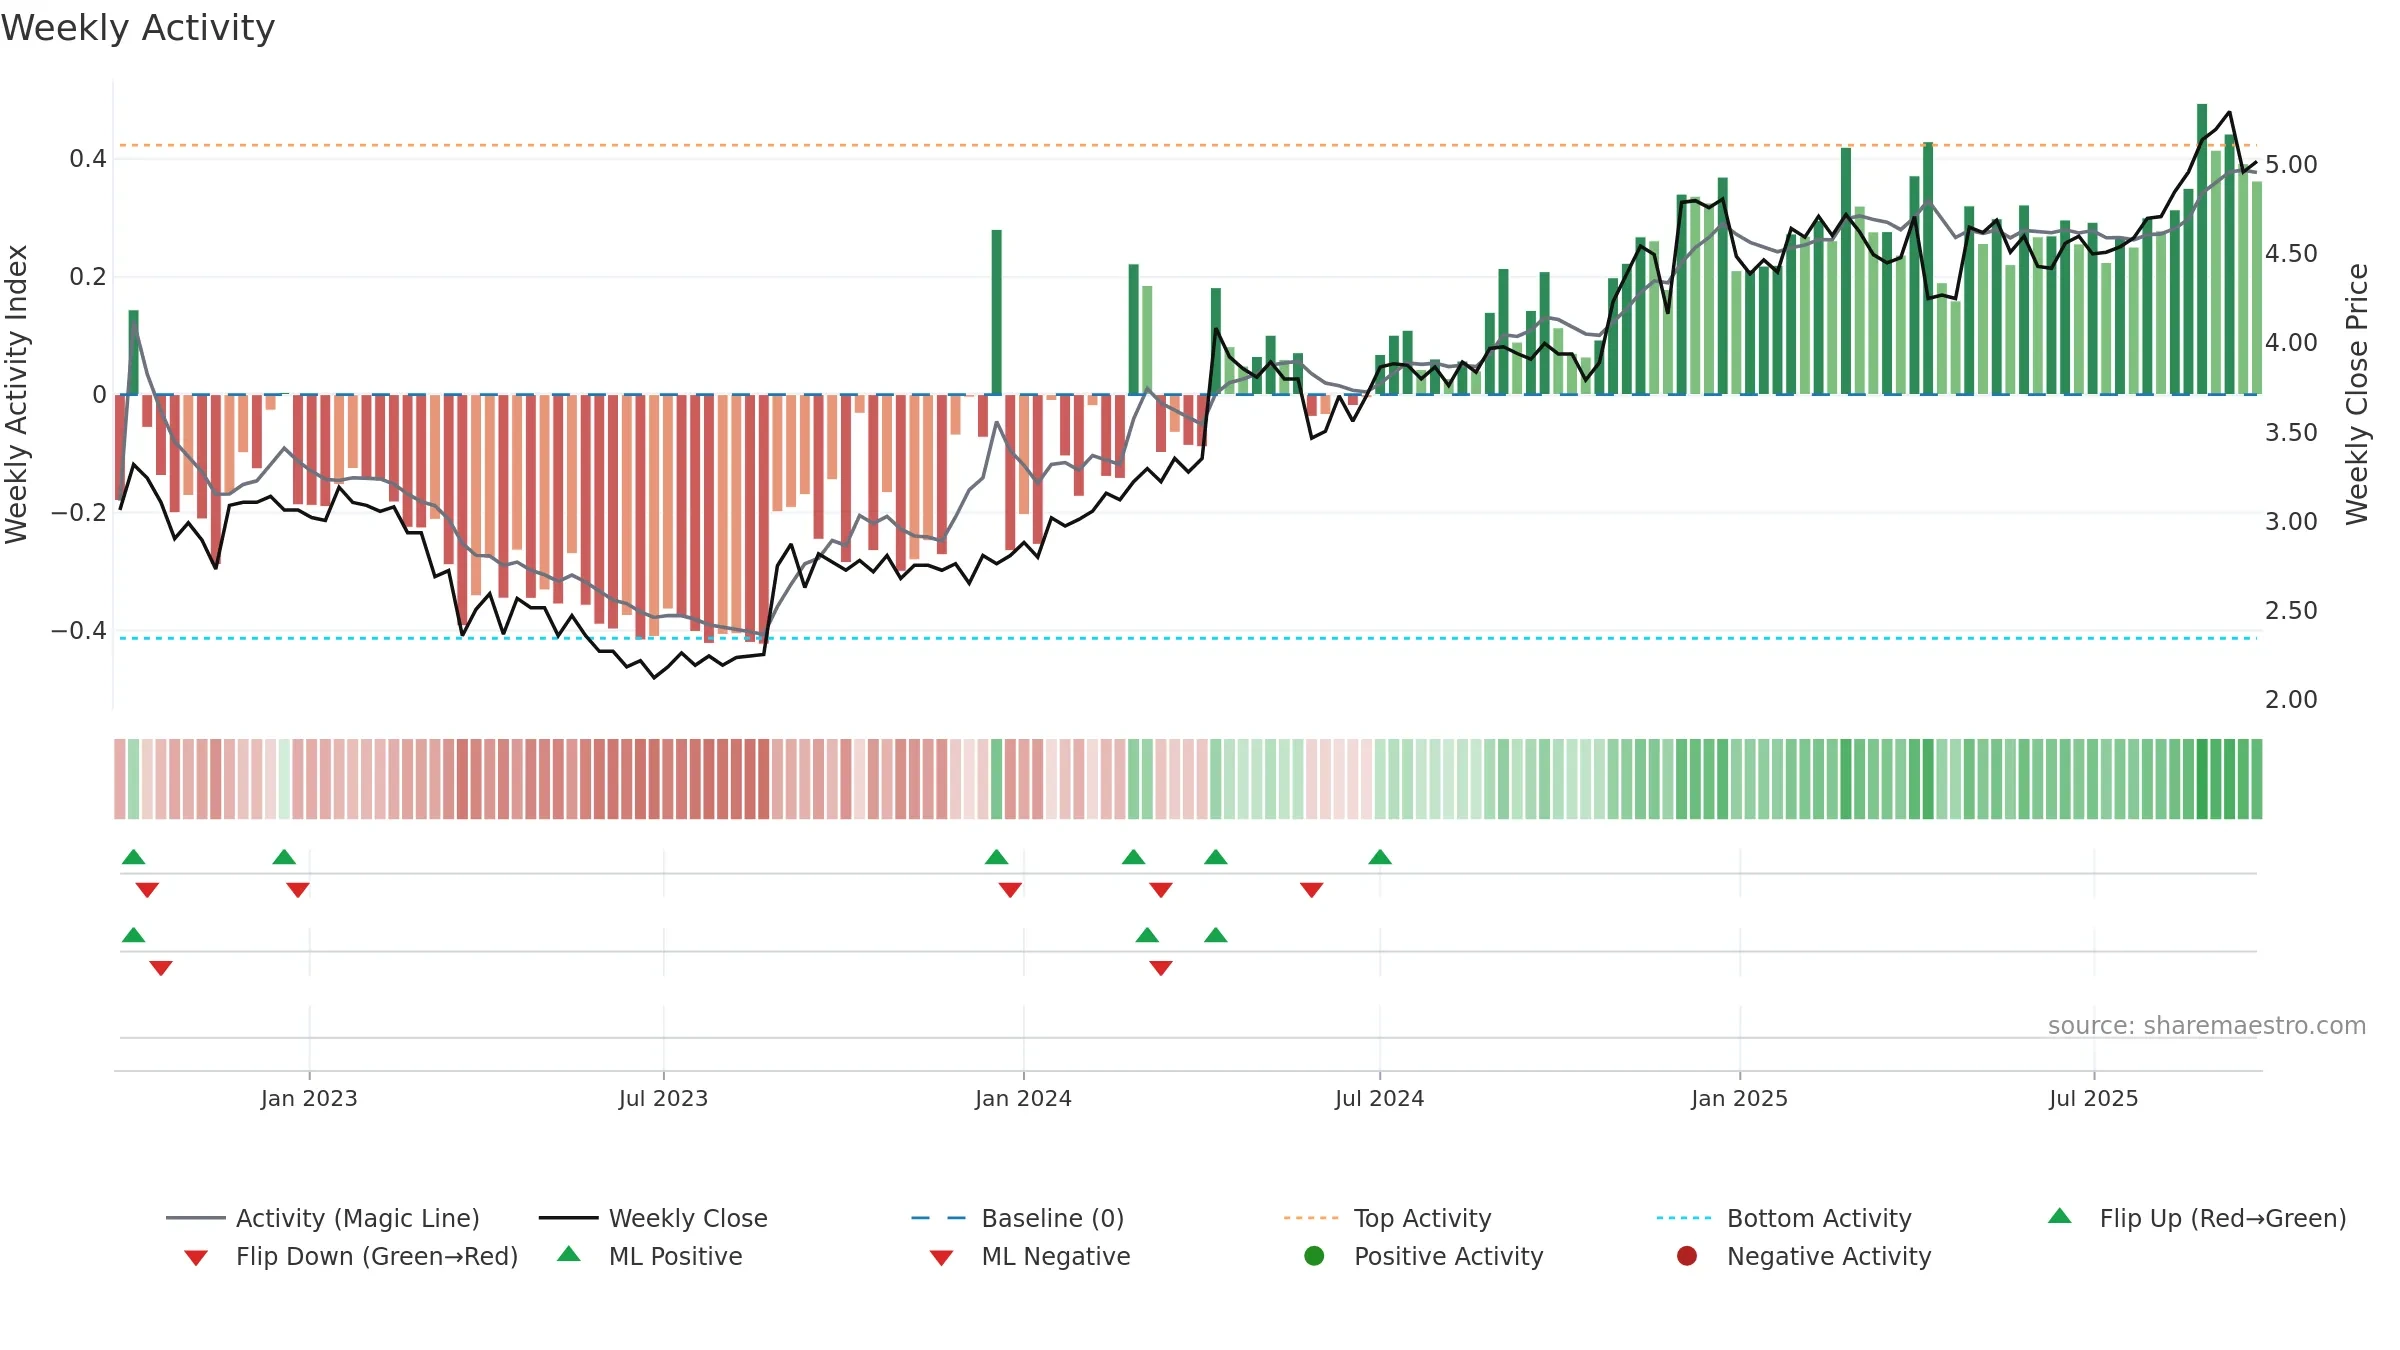Image resolution: width=2400 pixels, height=1350 pixels.
Task: Toggle the Flip Down (Green→Red) legend entry
Action: point(351,1256)
